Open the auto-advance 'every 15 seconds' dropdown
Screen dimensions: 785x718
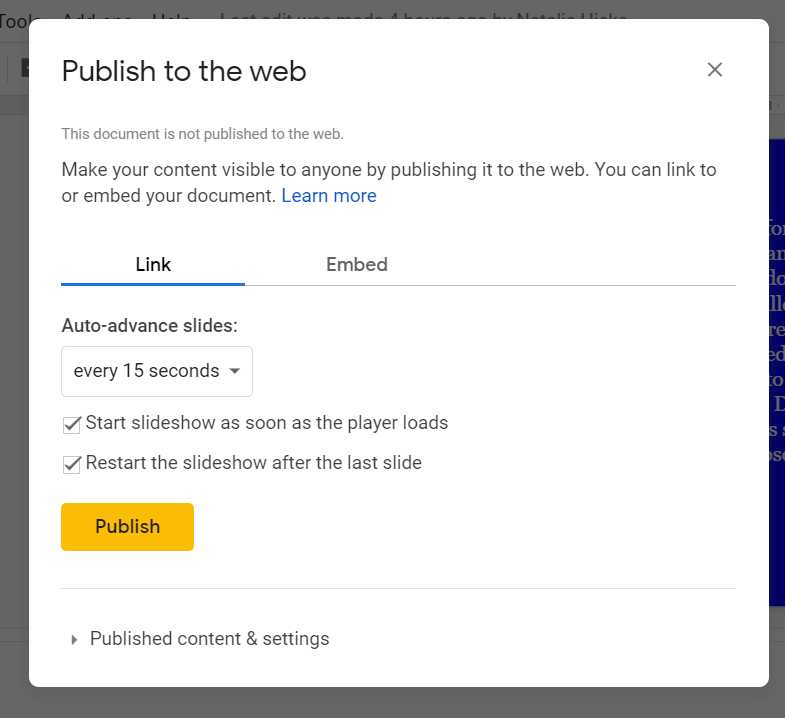146,371
